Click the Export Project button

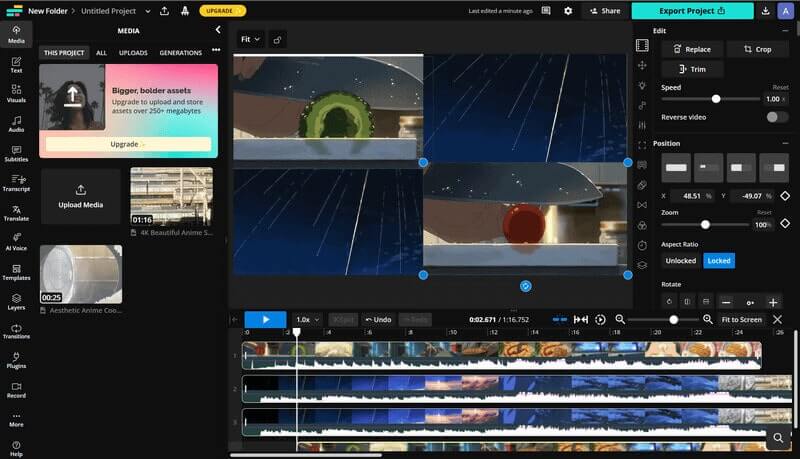pos(692,11)
